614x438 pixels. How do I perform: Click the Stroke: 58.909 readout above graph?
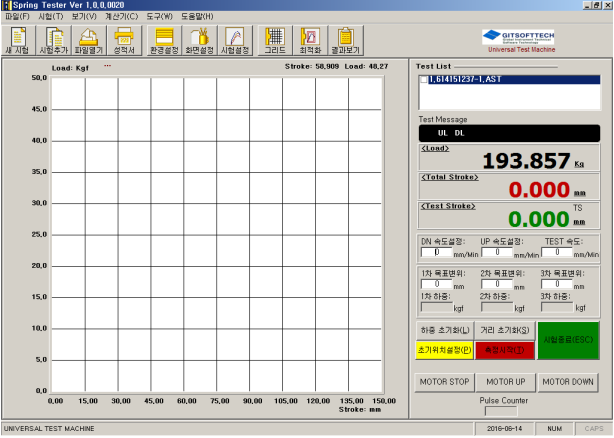click(312, 67)
